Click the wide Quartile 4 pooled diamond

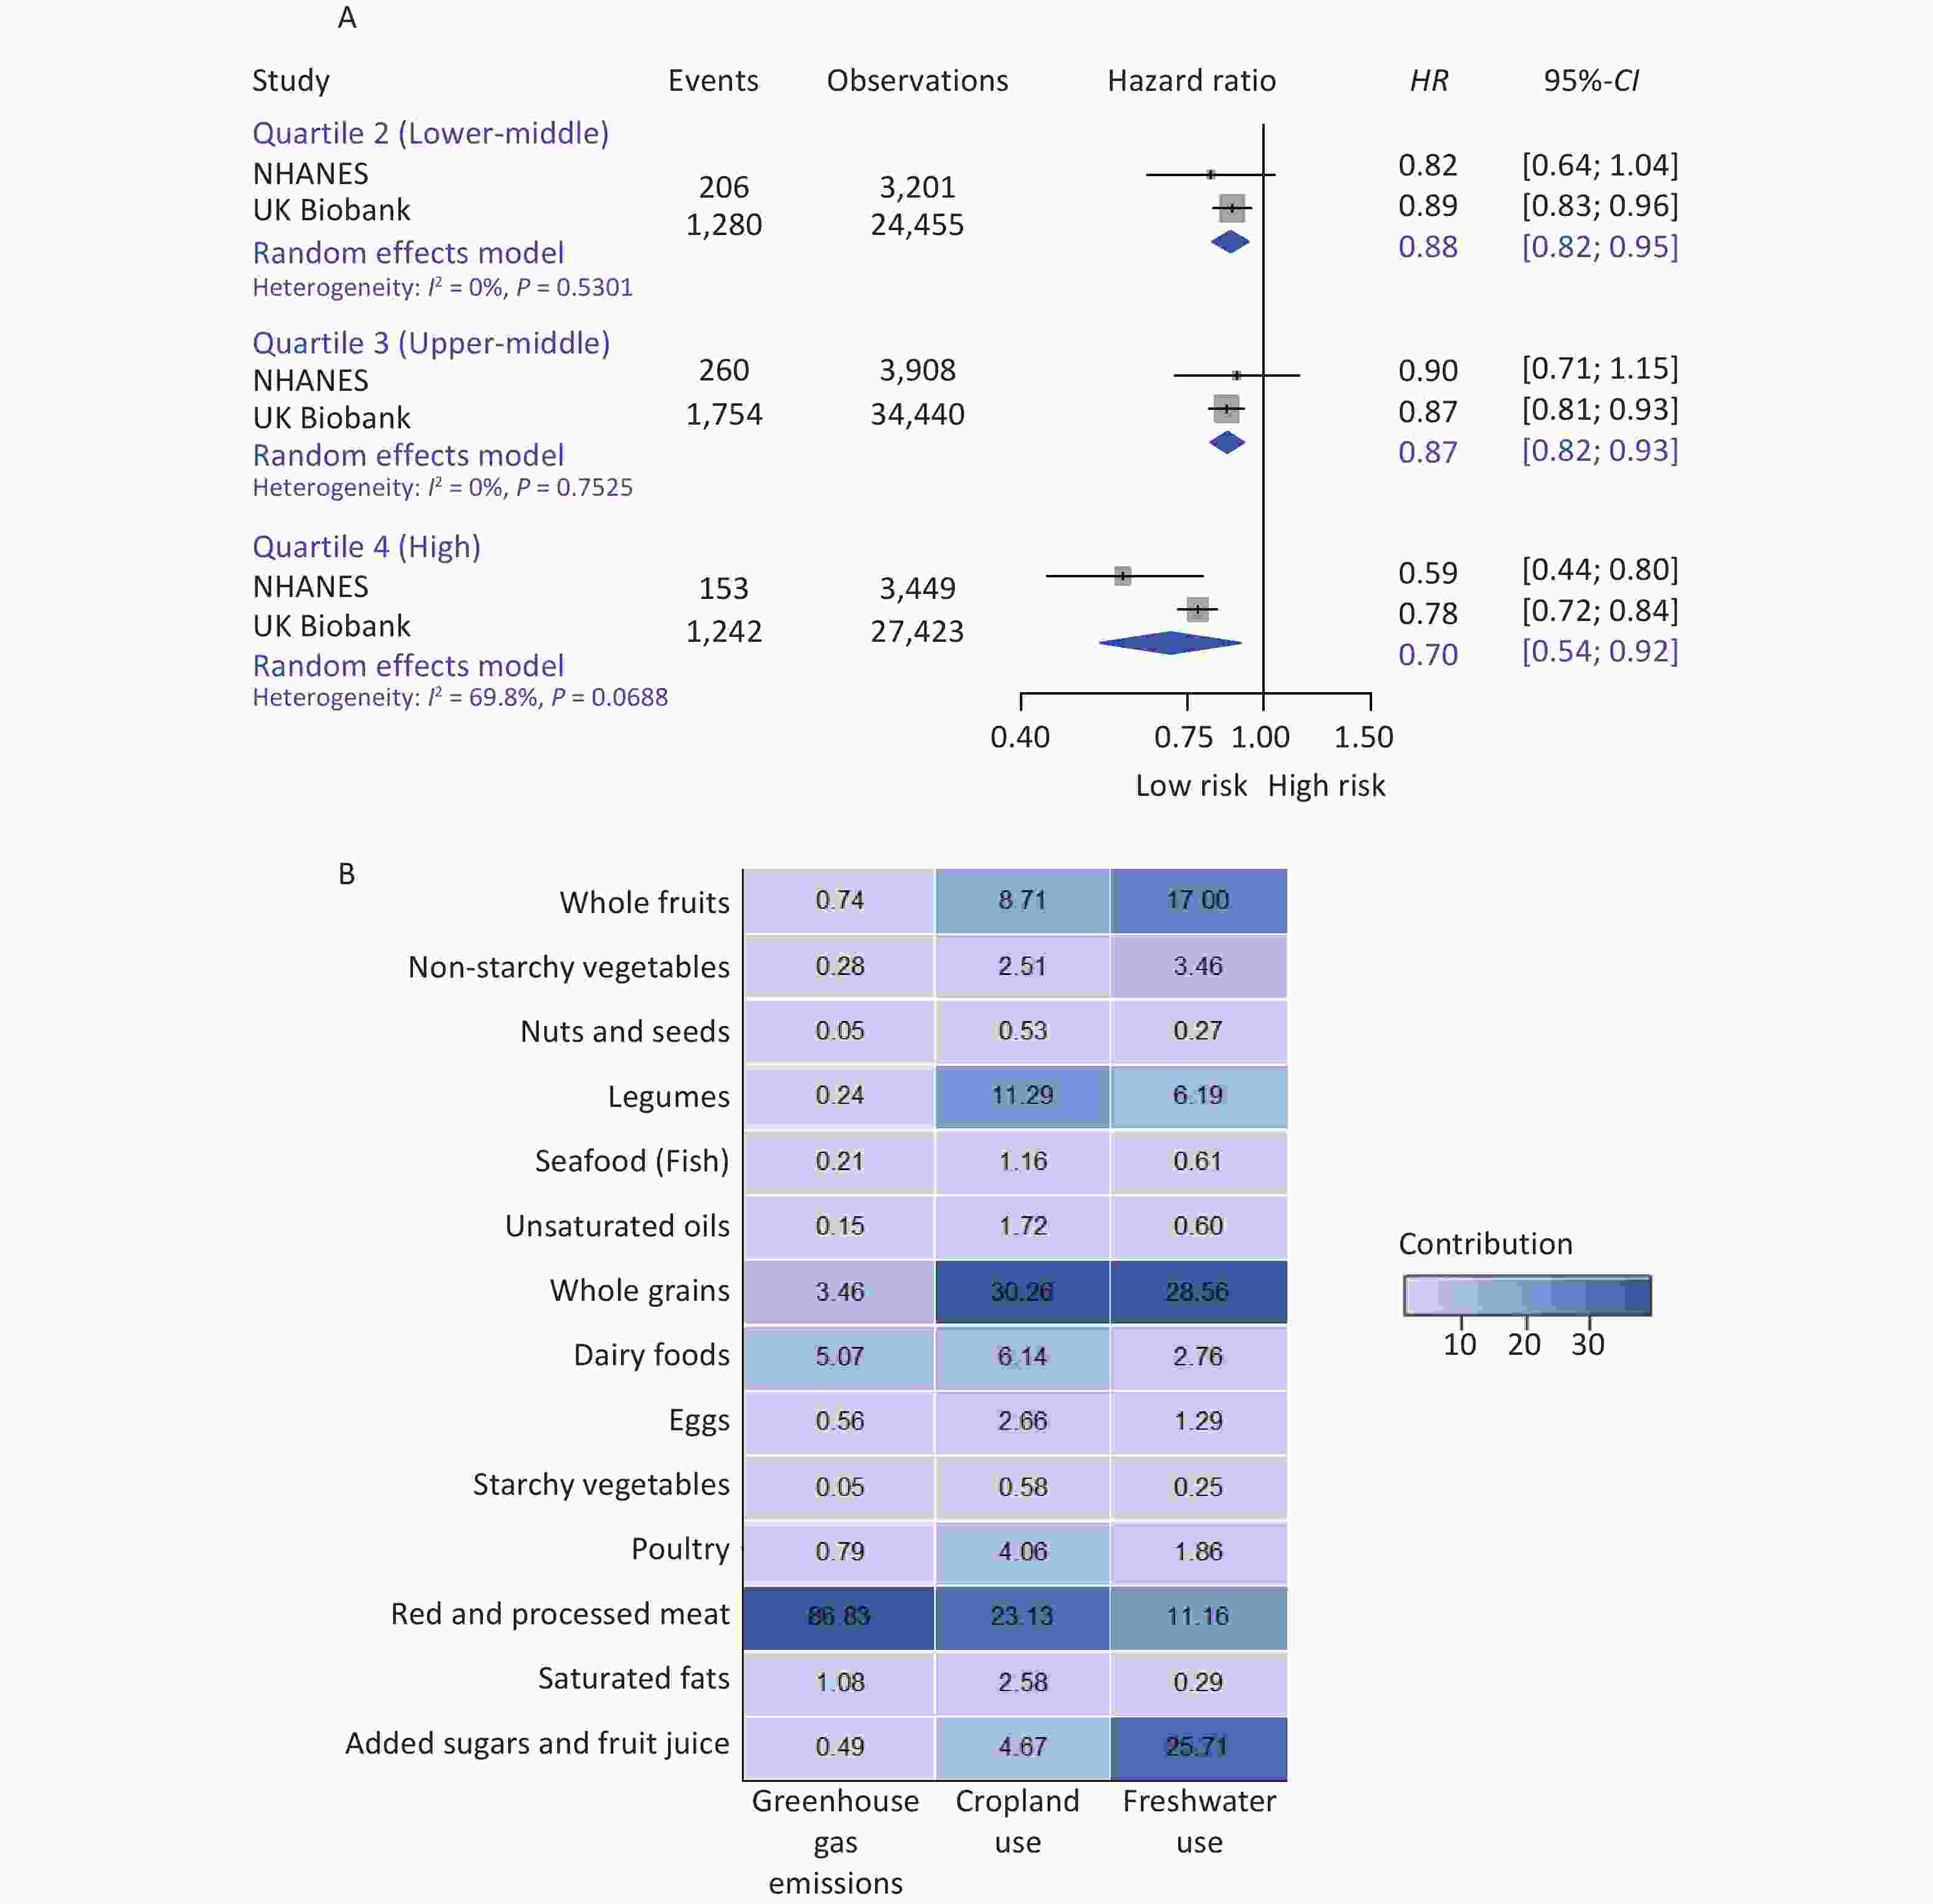[1170, 643]
